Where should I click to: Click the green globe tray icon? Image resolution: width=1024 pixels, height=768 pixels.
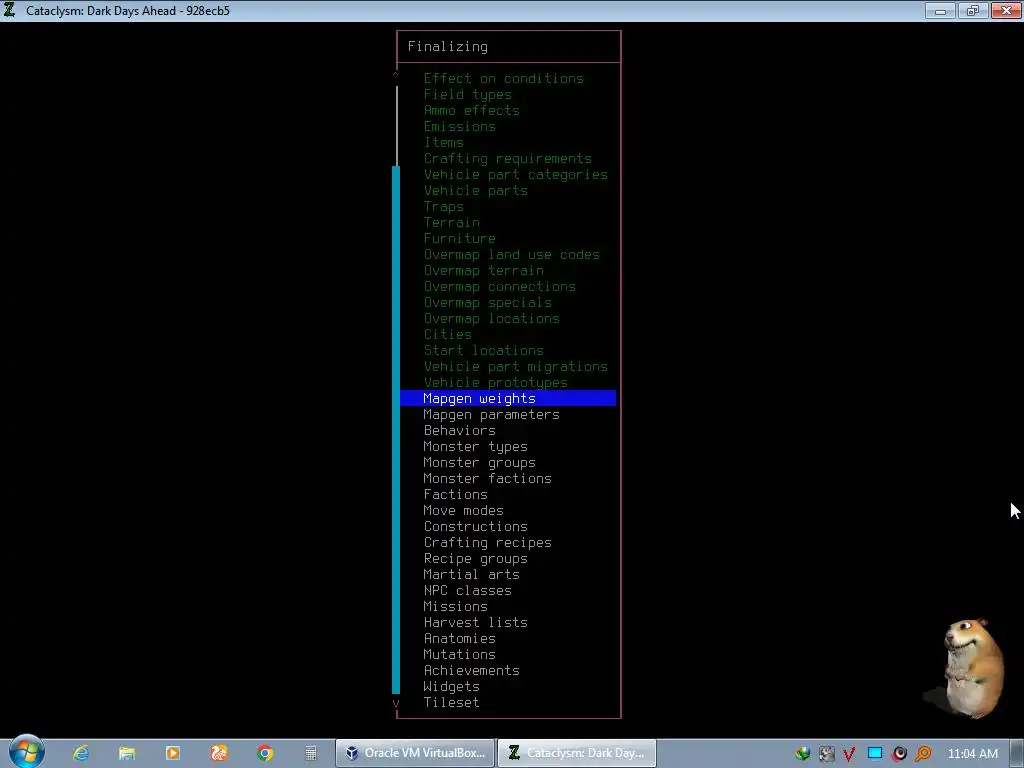pos(803,754)
